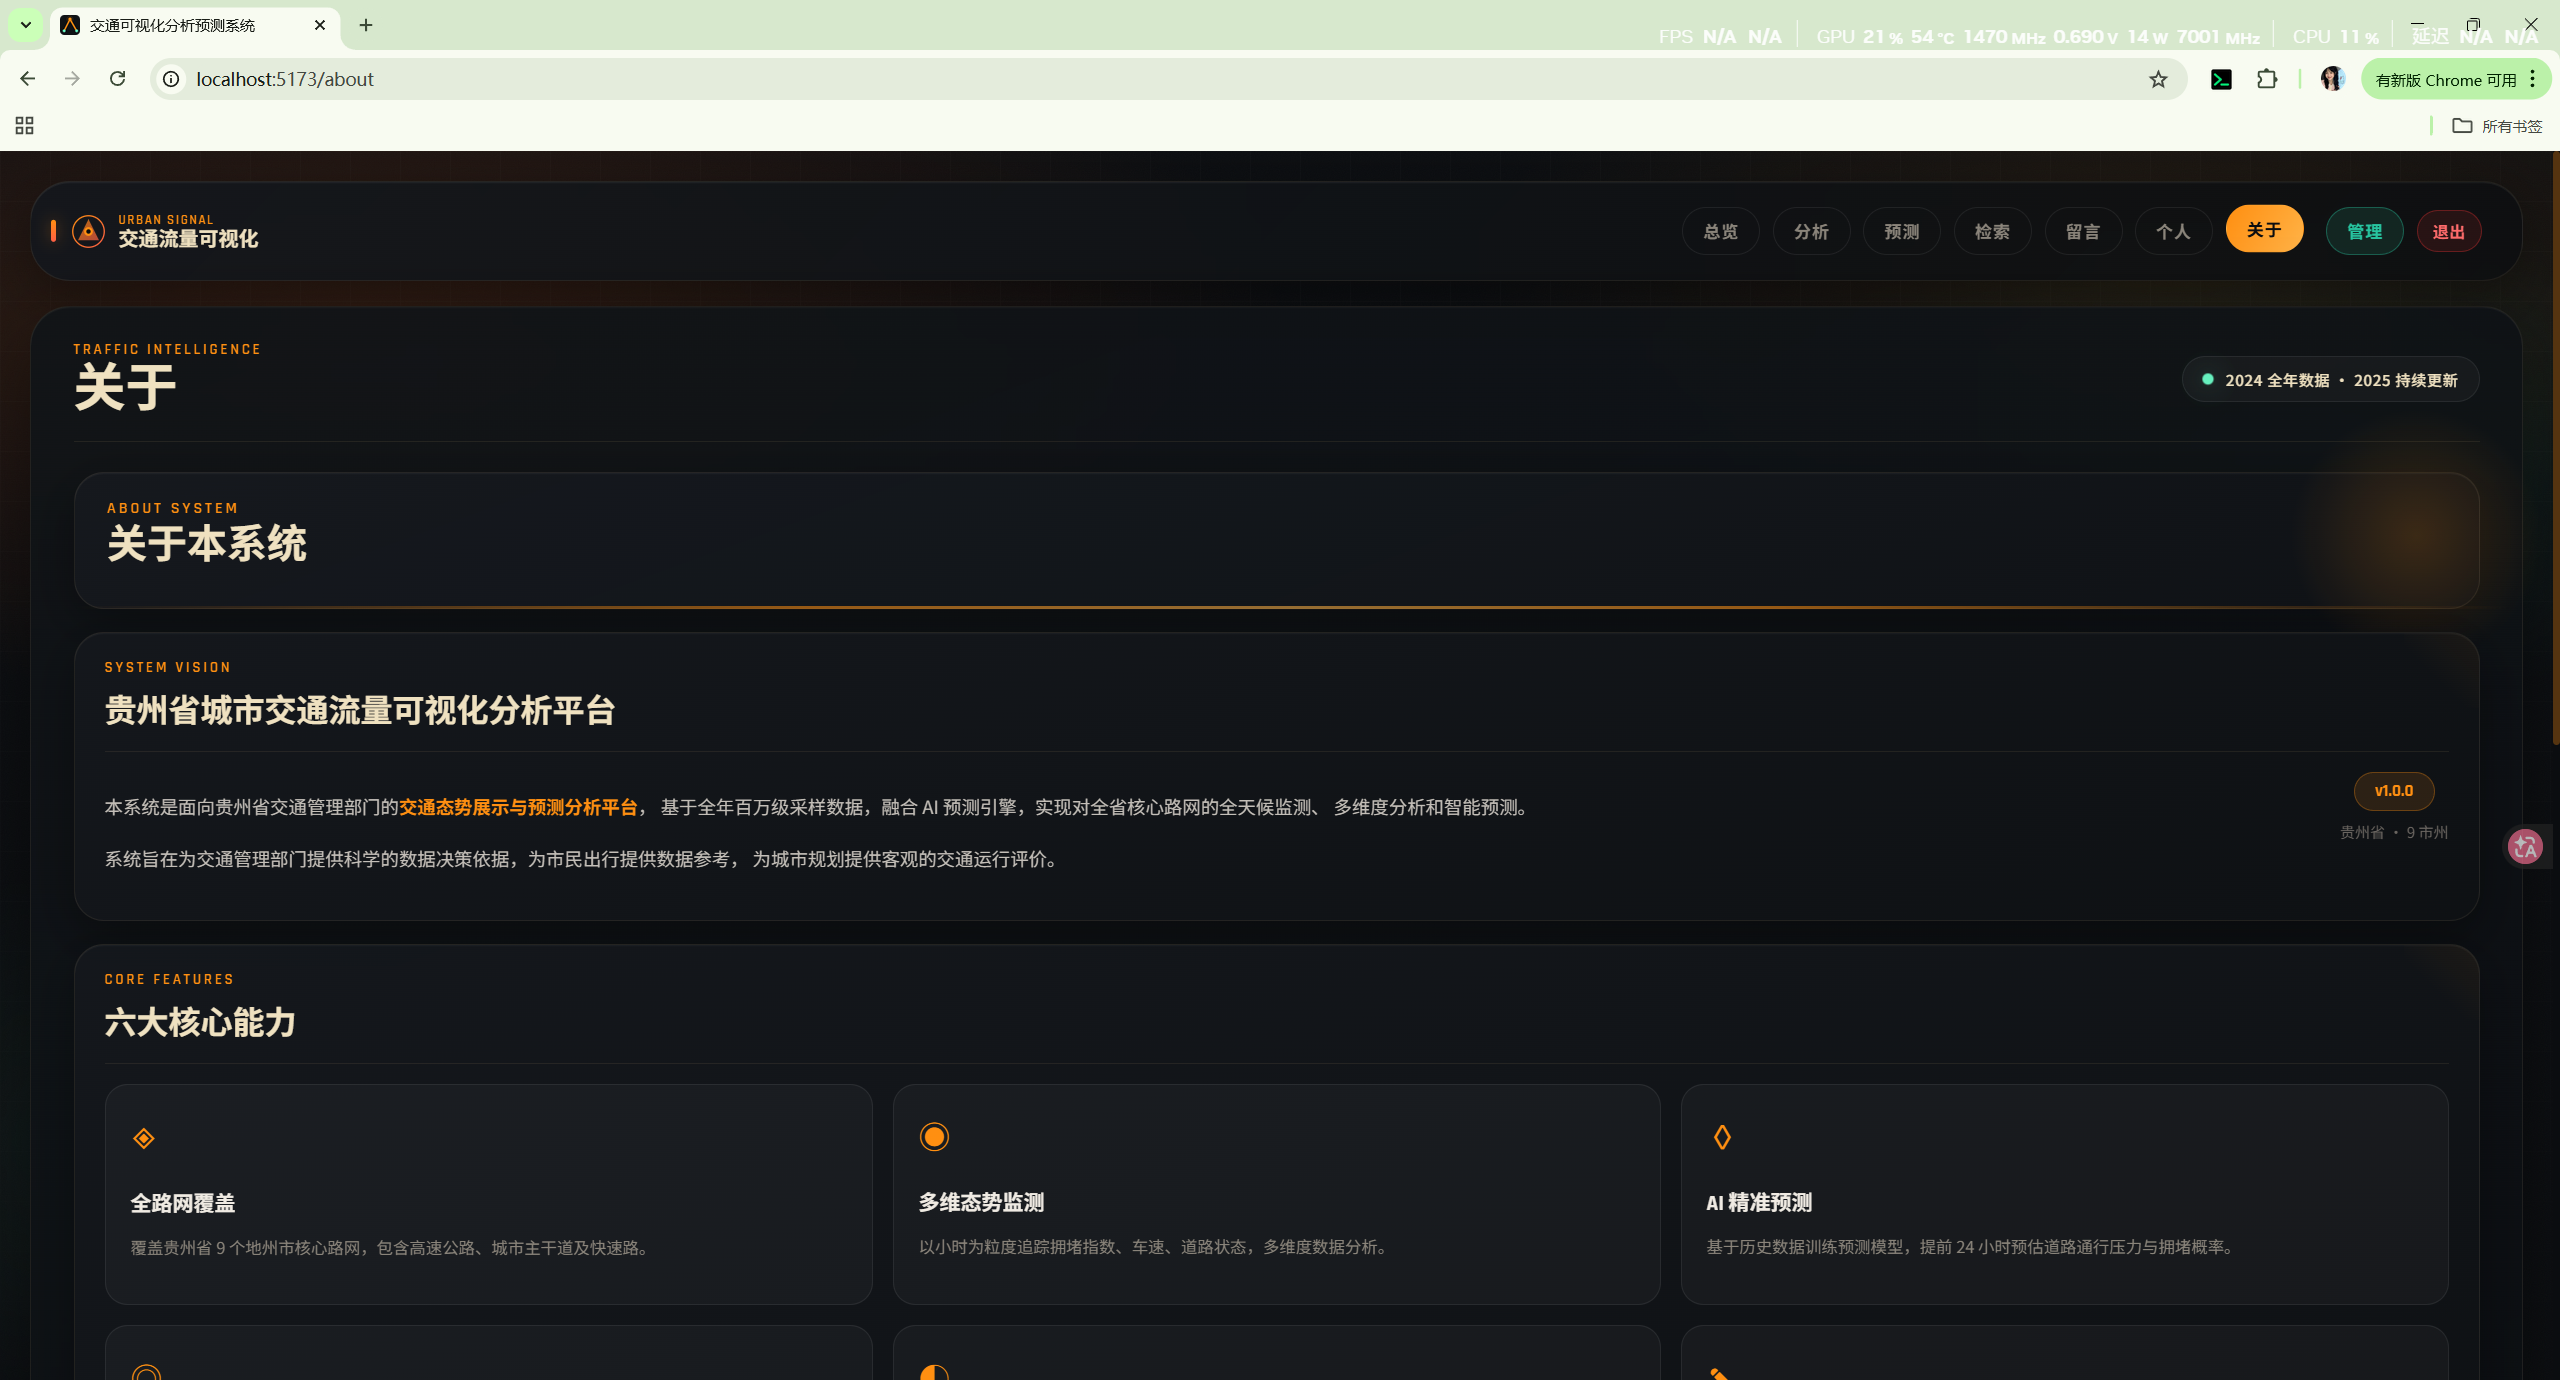The height and width of the screenshot is (1380, 2560).
Task: Click the diamond icon on 全路网覆盖 card
Action: click(144, 1138)
